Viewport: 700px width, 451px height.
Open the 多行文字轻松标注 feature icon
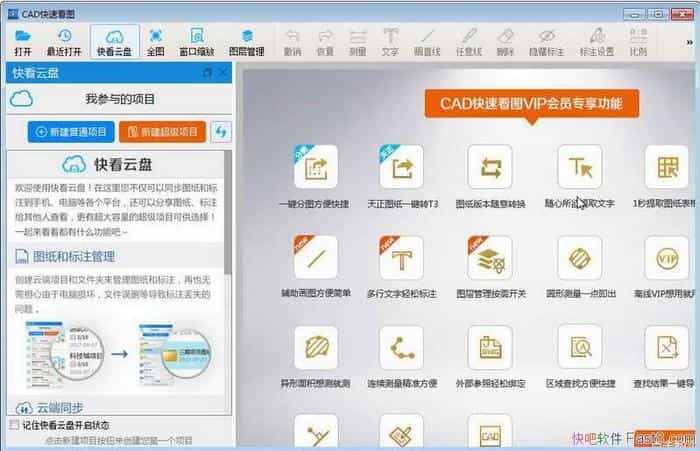click(x=402, y=258)
